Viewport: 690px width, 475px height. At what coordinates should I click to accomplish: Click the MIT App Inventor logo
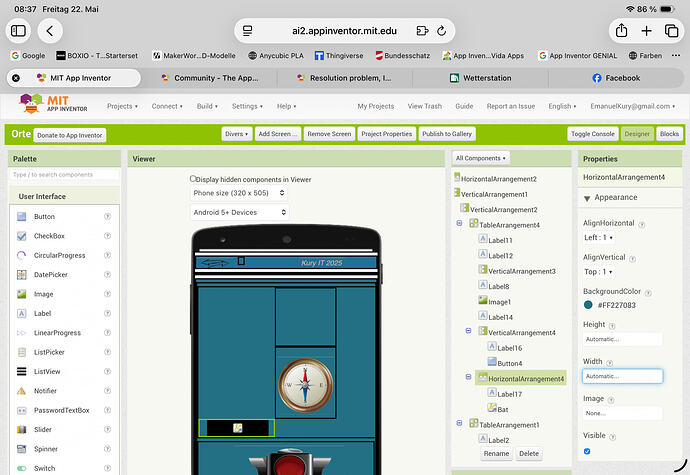[x=53, y=104]
